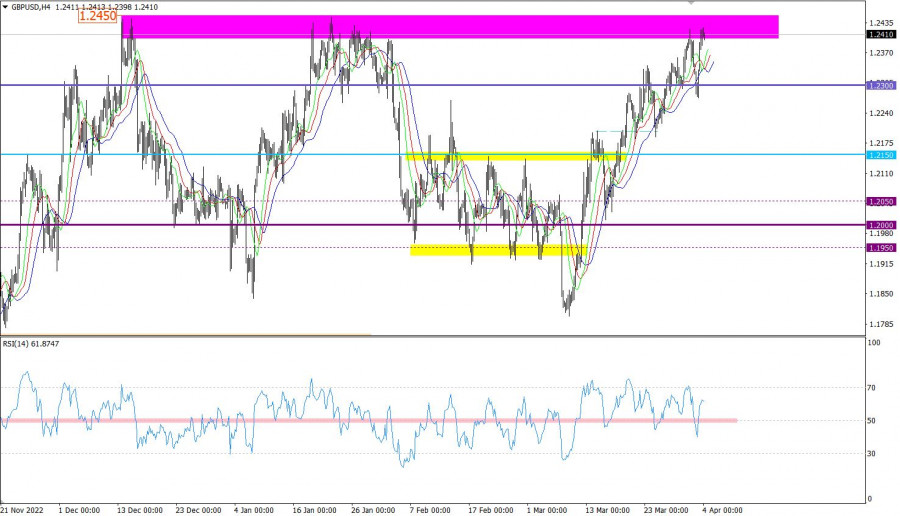Click the 4 Apr 00:00 date label
This screenshot has height=516, width=900.
point(720,510)
